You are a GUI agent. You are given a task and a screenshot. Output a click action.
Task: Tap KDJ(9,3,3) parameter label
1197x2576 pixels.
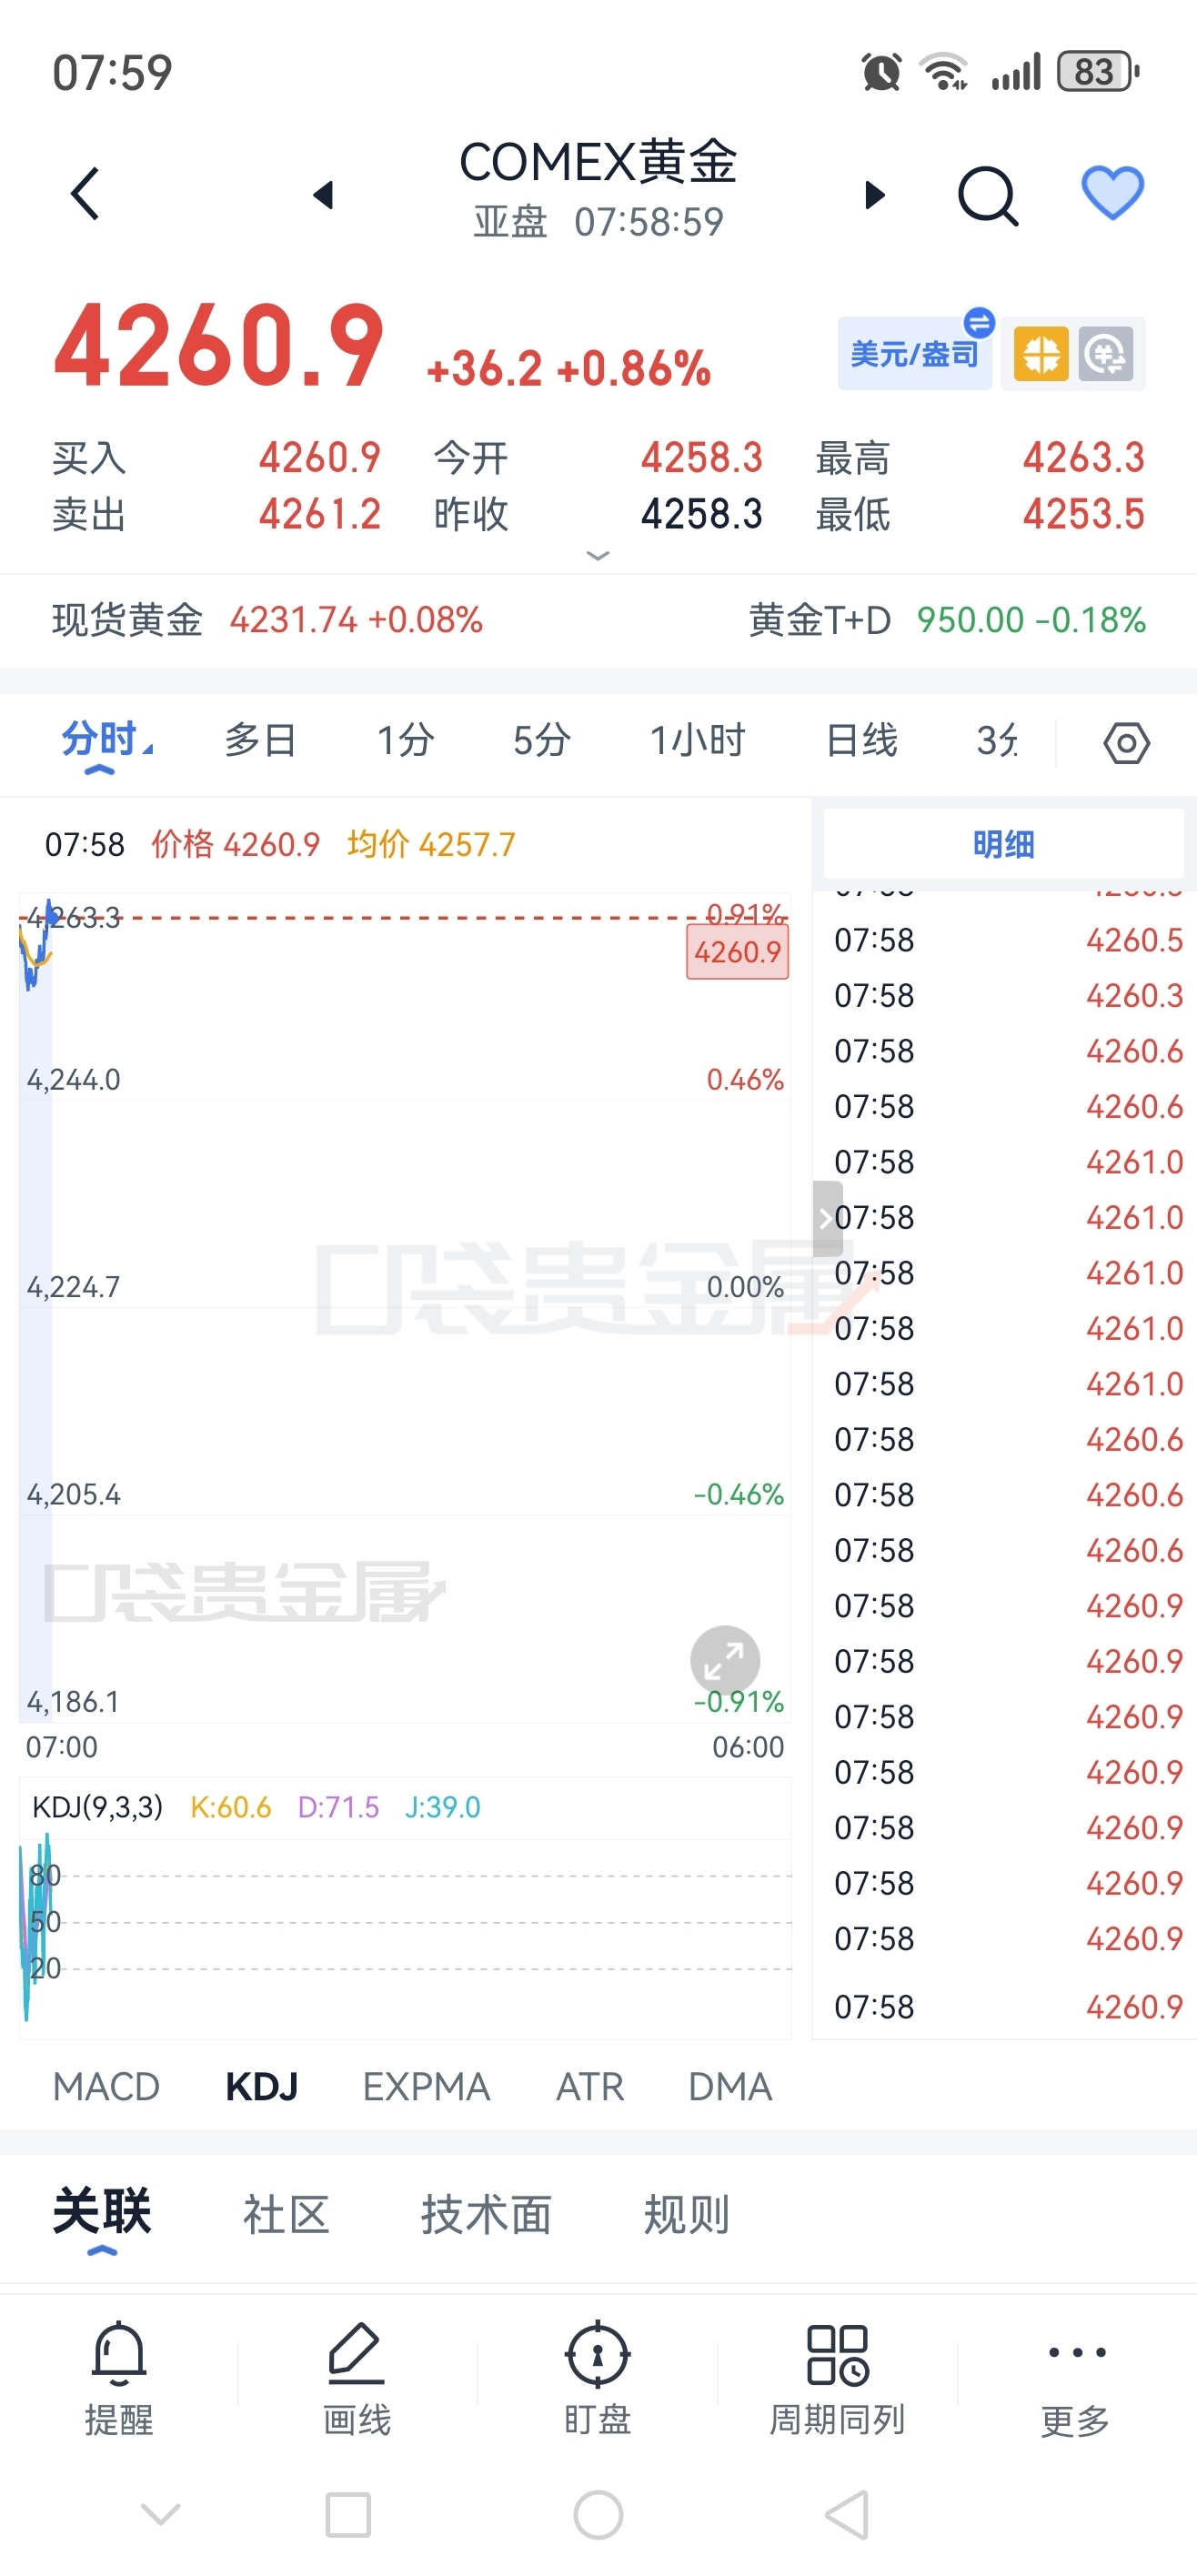tap(97, 1807)
